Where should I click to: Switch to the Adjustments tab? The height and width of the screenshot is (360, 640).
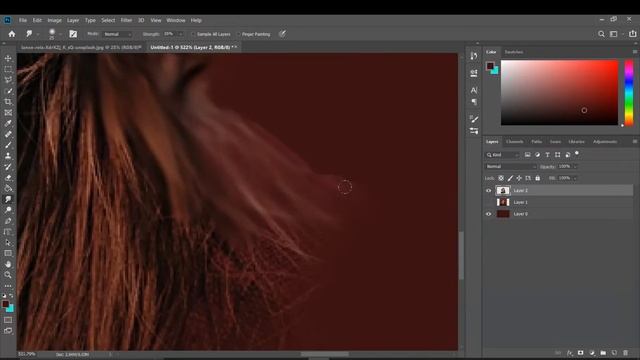coord(605,142)
